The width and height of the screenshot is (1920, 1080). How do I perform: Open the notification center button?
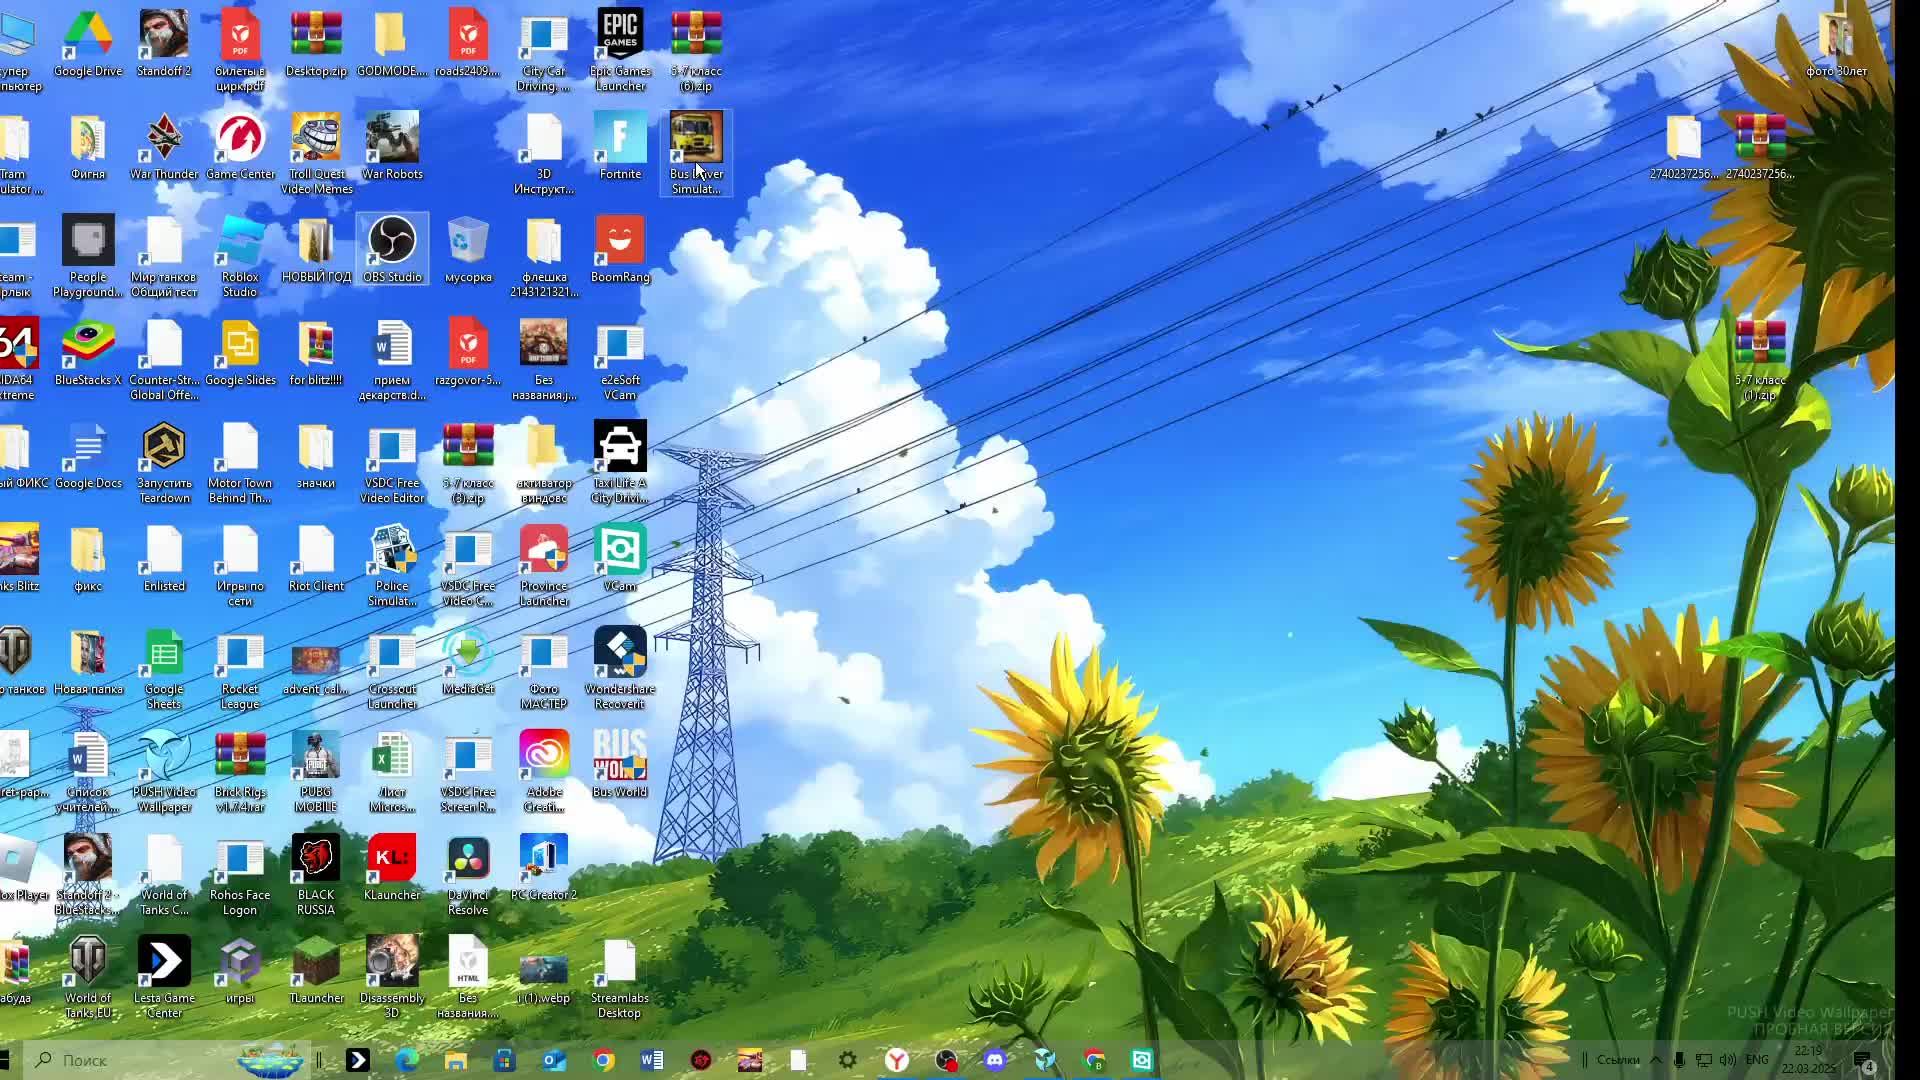point(1864,1060)
